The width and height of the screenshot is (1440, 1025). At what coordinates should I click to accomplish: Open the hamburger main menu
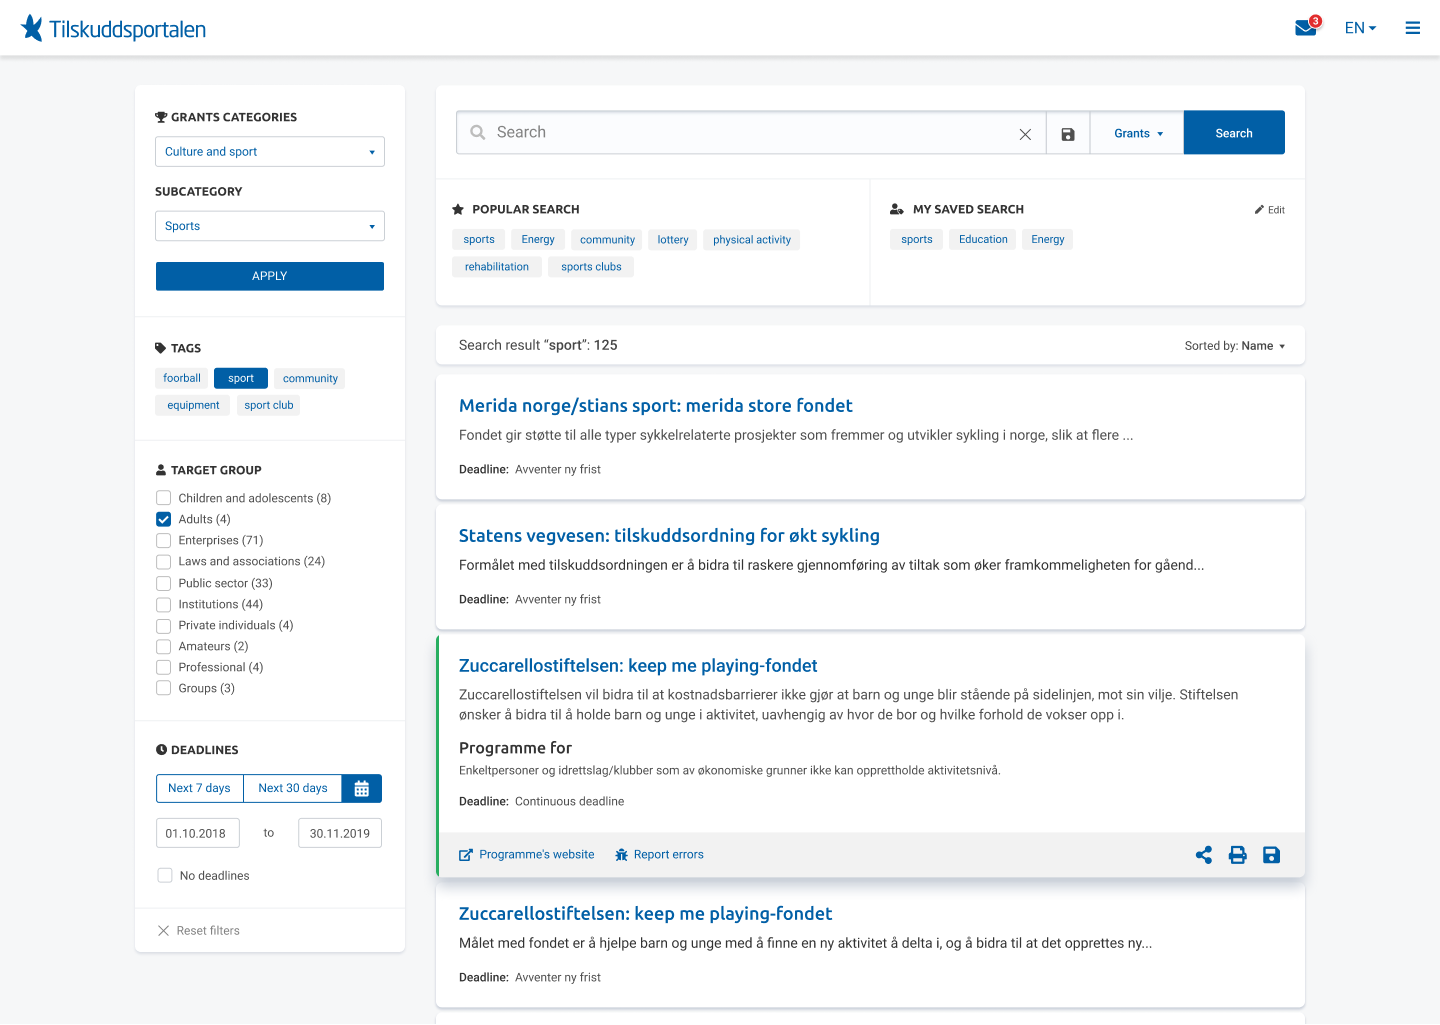pos(1412,28)
